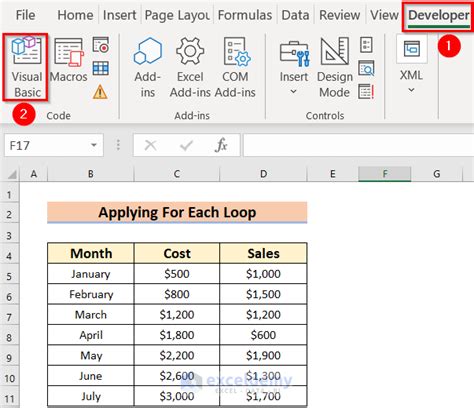Click the Cancel X in formula bar
This screenshot has height=408, width=474.
[151, 145]
